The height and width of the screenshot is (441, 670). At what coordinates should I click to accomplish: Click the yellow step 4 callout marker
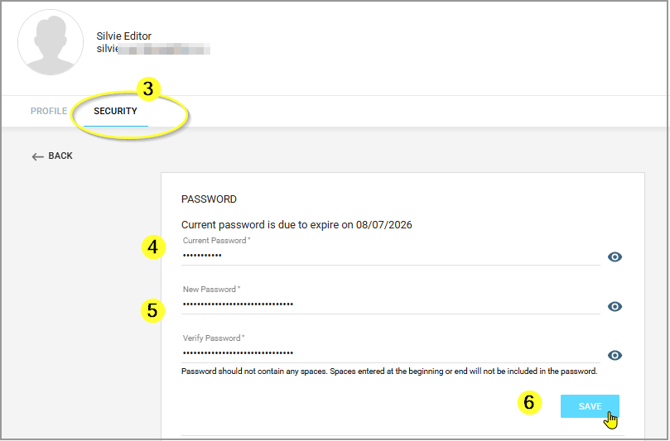pos(152,248)
